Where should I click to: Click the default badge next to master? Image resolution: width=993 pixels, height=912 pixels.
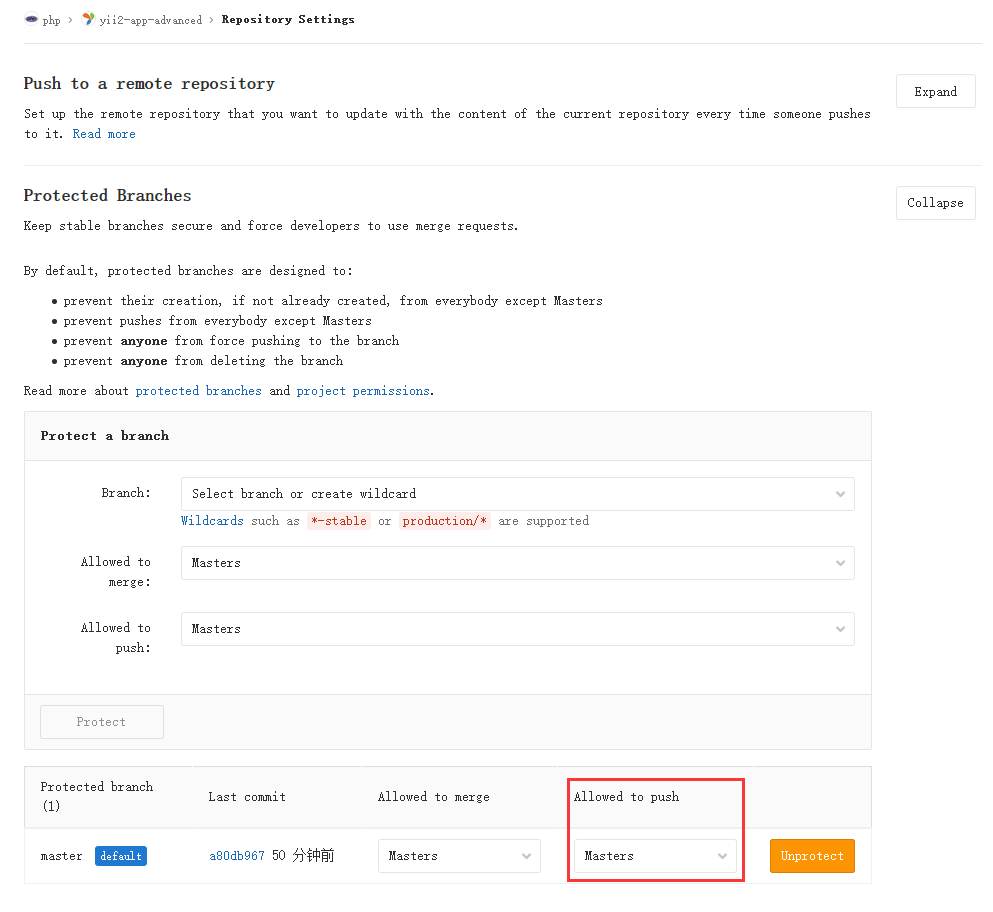pyautogui.click(x=121, y=857)
